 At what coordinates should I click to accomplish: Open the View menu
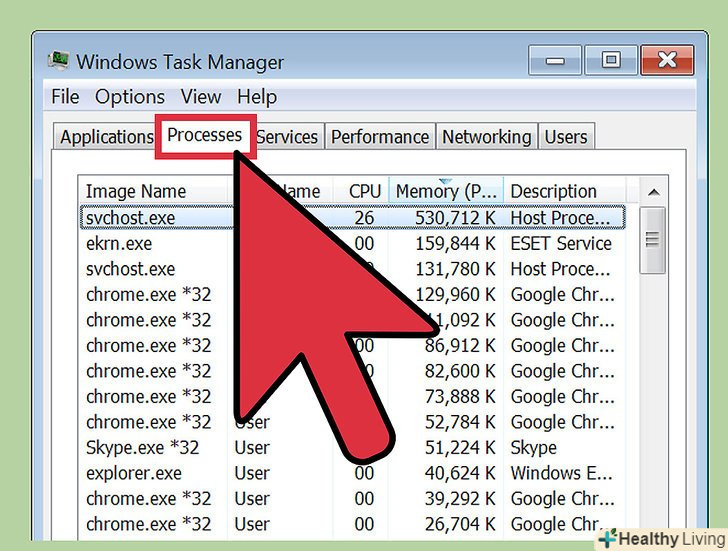(x=201, y=97)
